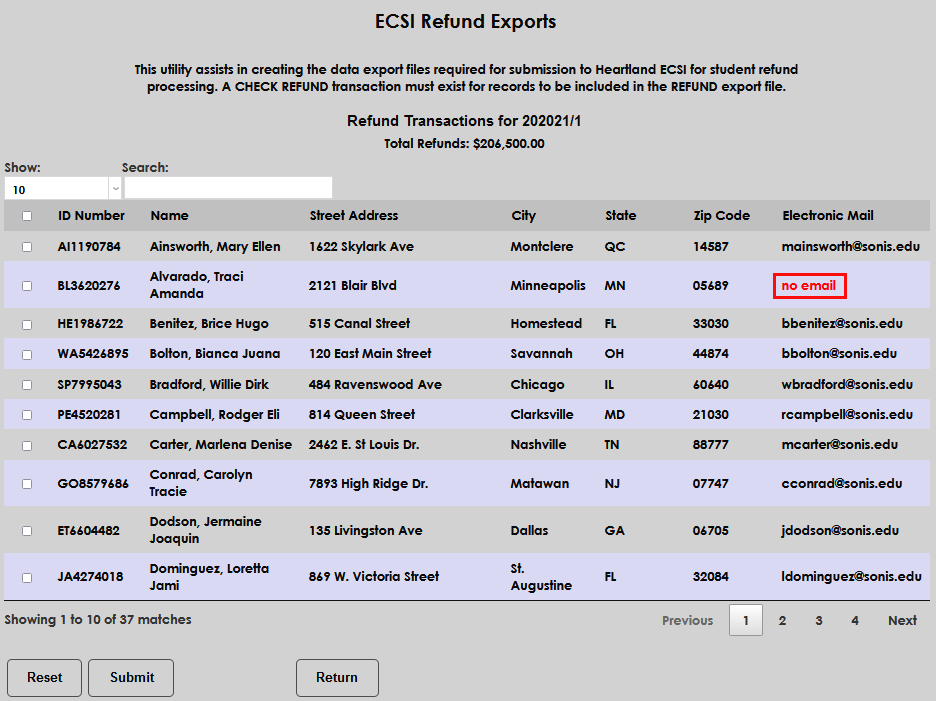Screen dimensions: 936x701
Task: Go to page 2 of results
Action: click(782, 620)
